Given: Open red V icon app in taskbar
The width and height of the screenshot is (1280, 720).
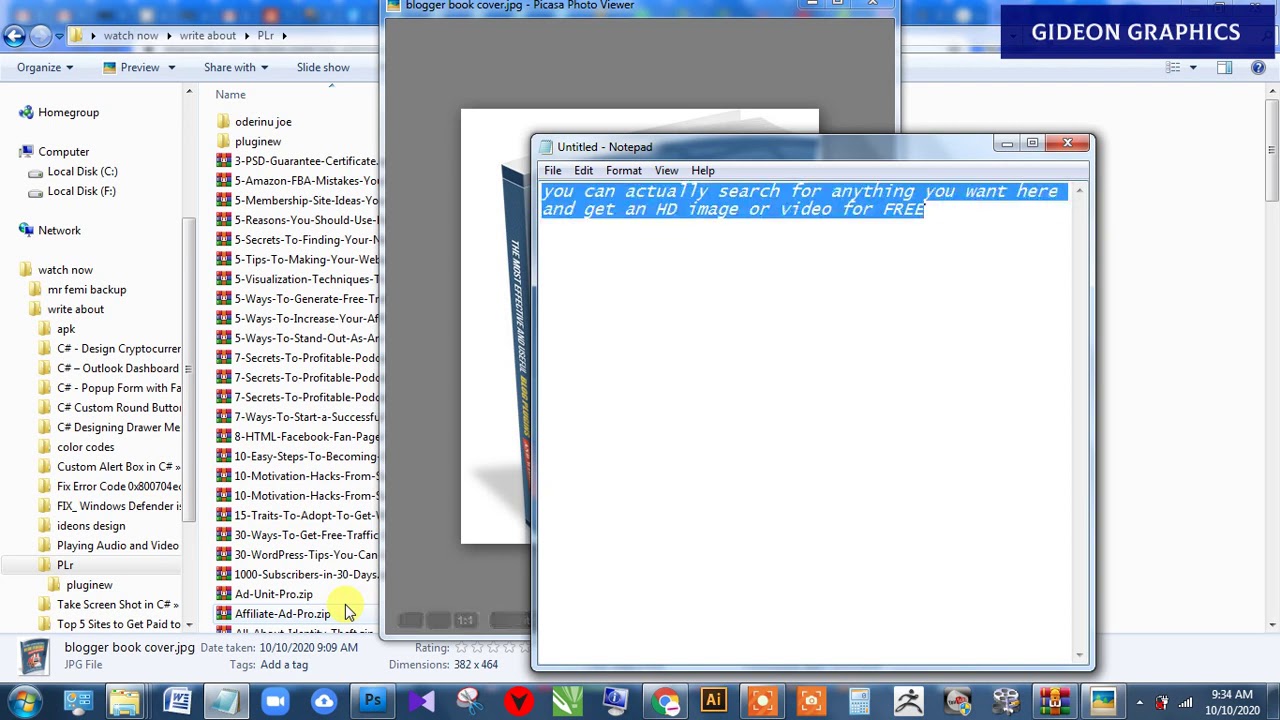Looking at the screenshot, I should point(518,702).
